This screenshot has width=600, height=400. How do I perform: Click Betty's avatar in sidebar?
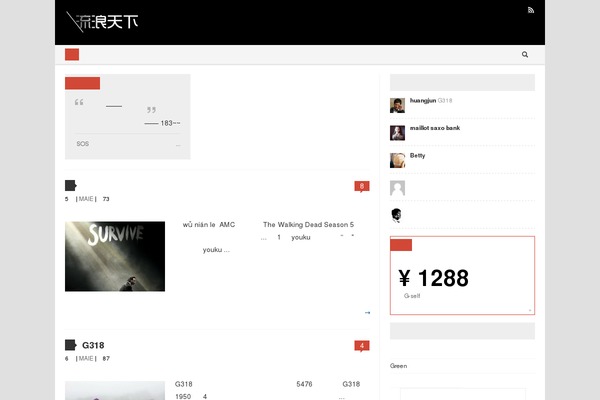[397, 160]
